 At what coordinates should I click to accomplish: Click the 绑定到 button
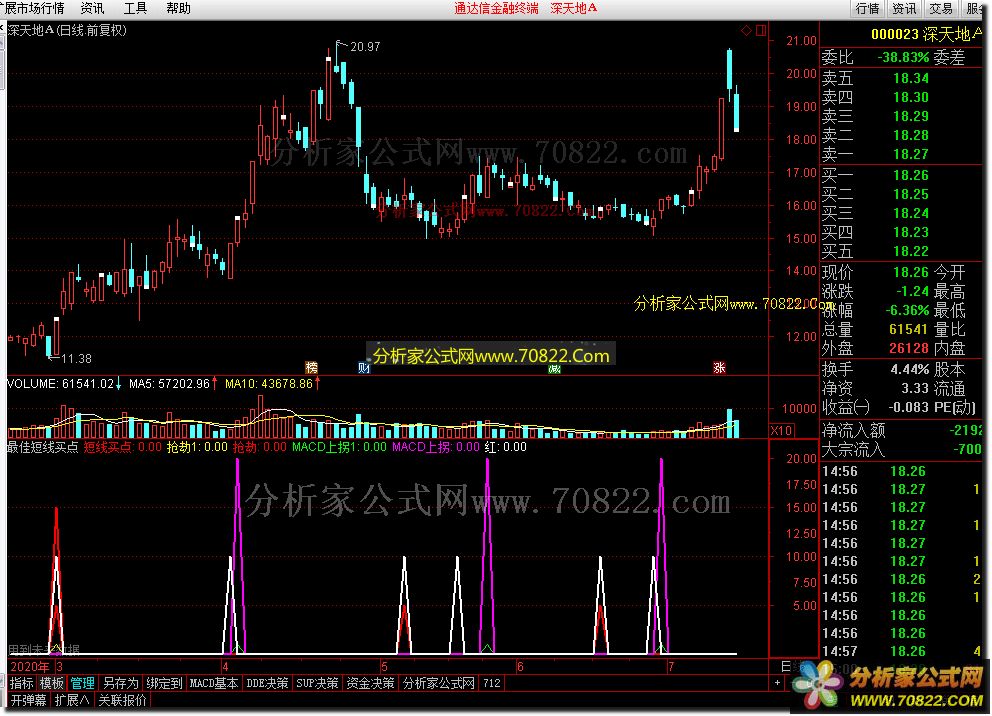[164, 683]
